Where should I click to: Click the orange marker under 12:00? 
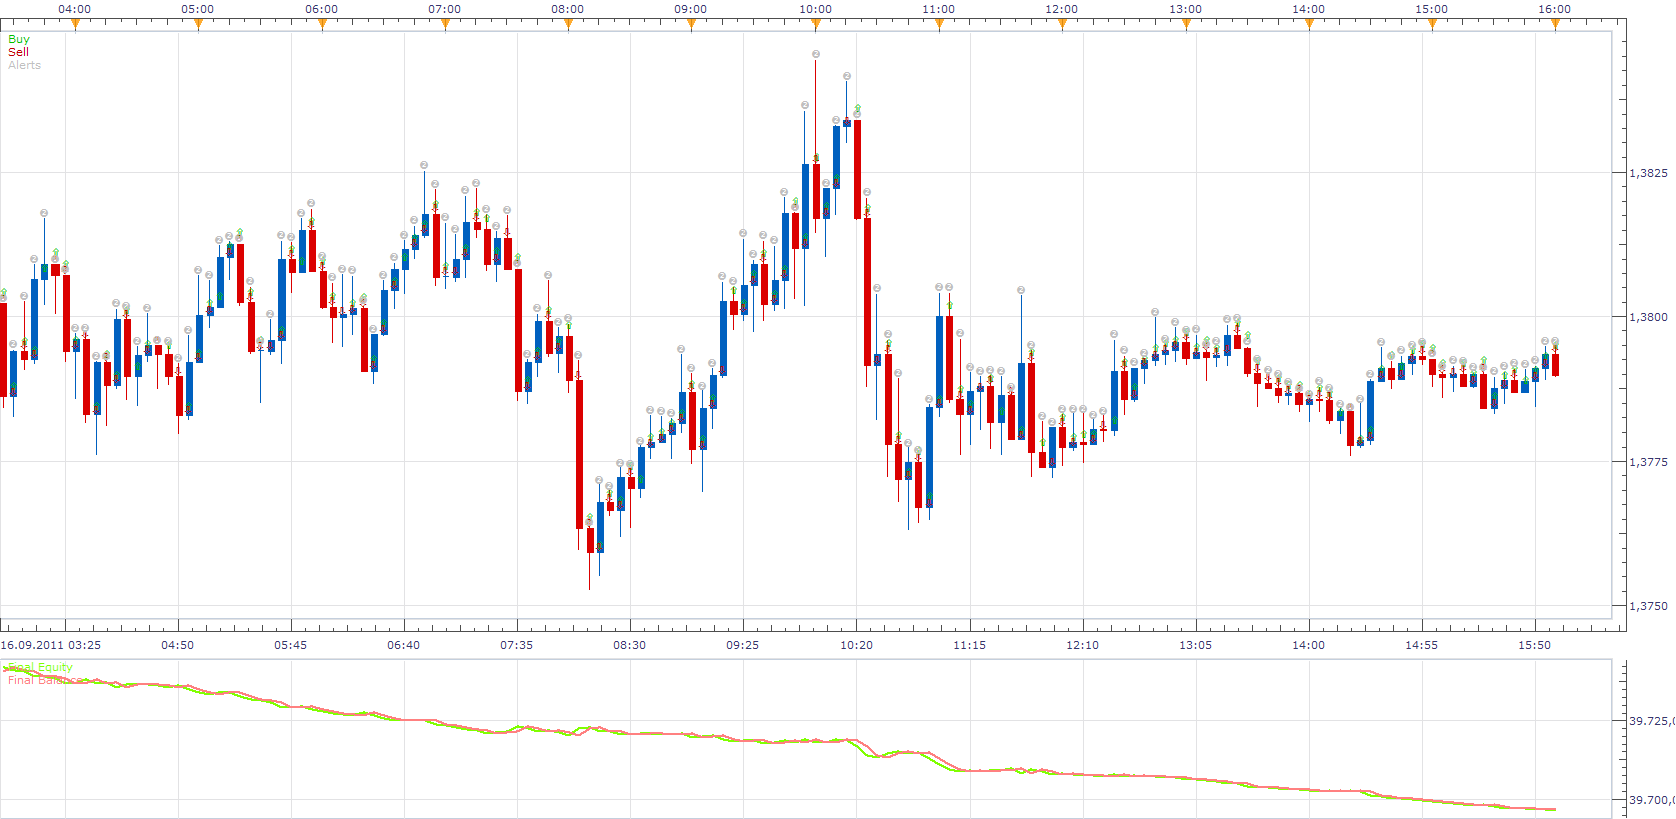point(1062,24)
